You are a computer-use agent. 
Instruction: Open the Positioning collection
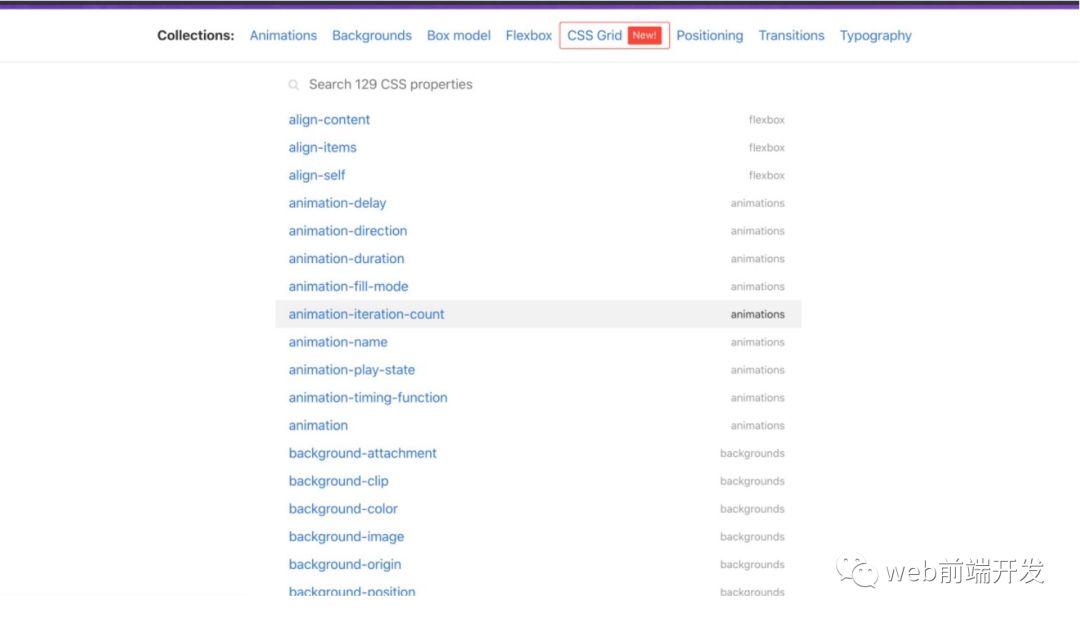709,35
